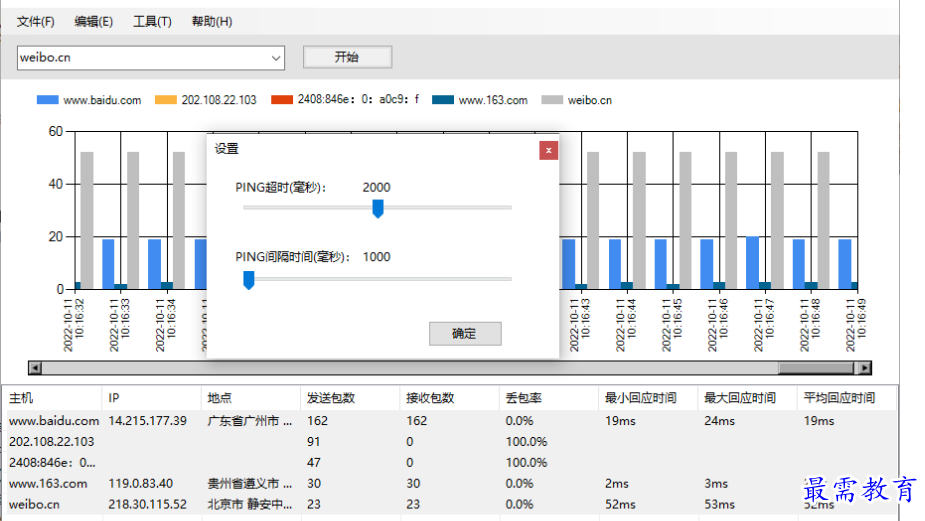This screenshot has height=521, width=925.
Task: Close the 设置 dialog
Action: 548,150
